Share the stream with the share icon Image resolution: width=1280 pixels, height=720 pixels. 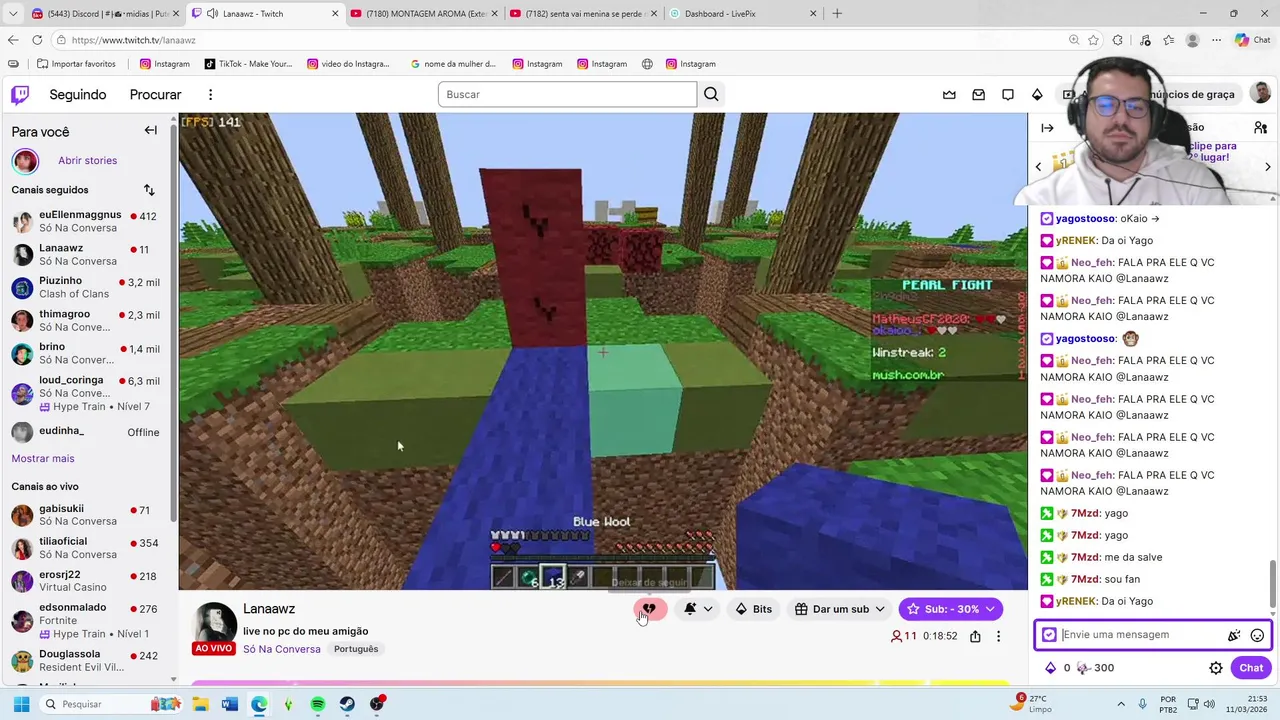coord(975,636)
